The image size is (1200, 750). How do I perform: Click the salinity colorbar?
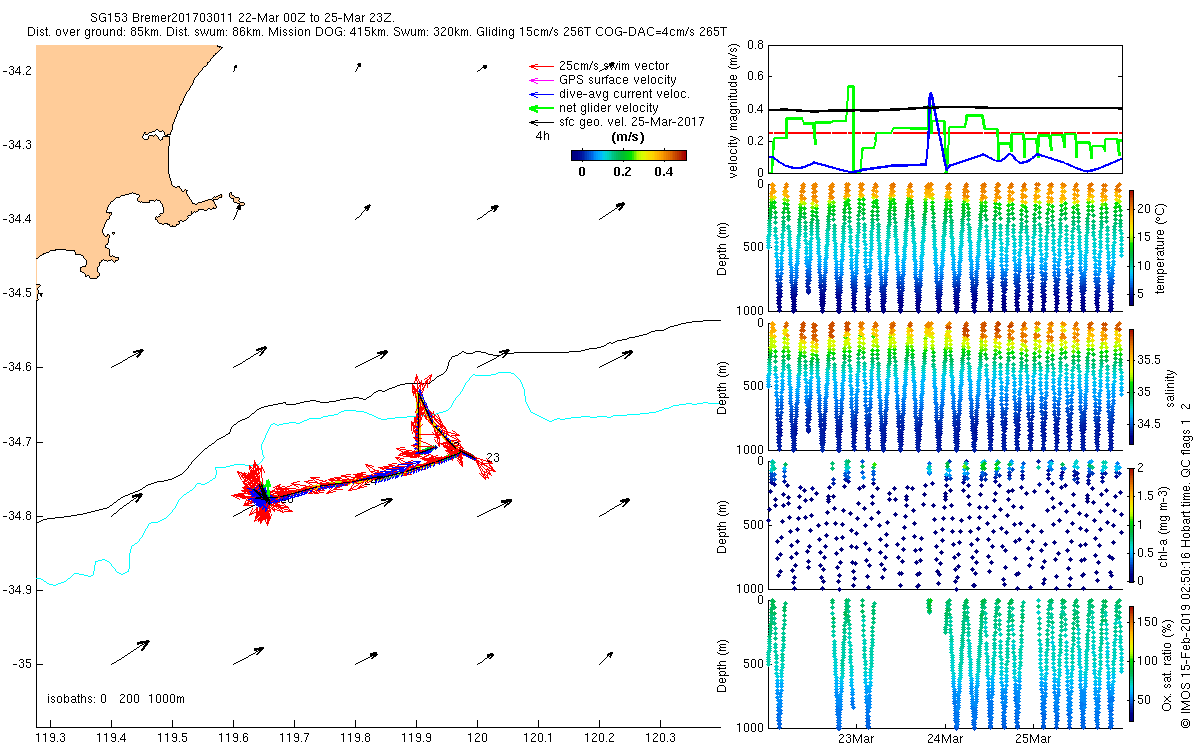[1131, 387]
